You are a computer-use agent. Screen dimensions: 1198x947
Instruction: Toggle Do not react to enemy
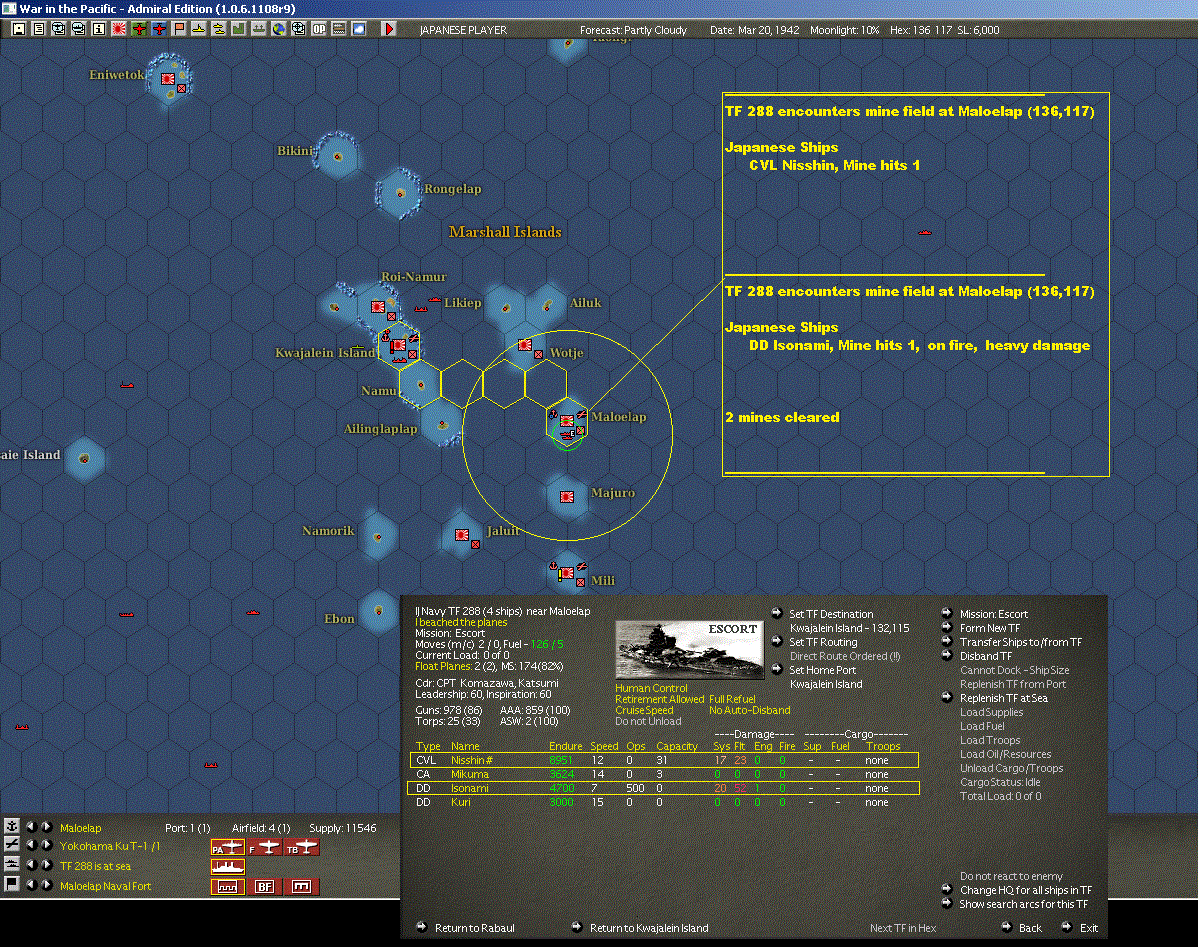(1011, 876)
